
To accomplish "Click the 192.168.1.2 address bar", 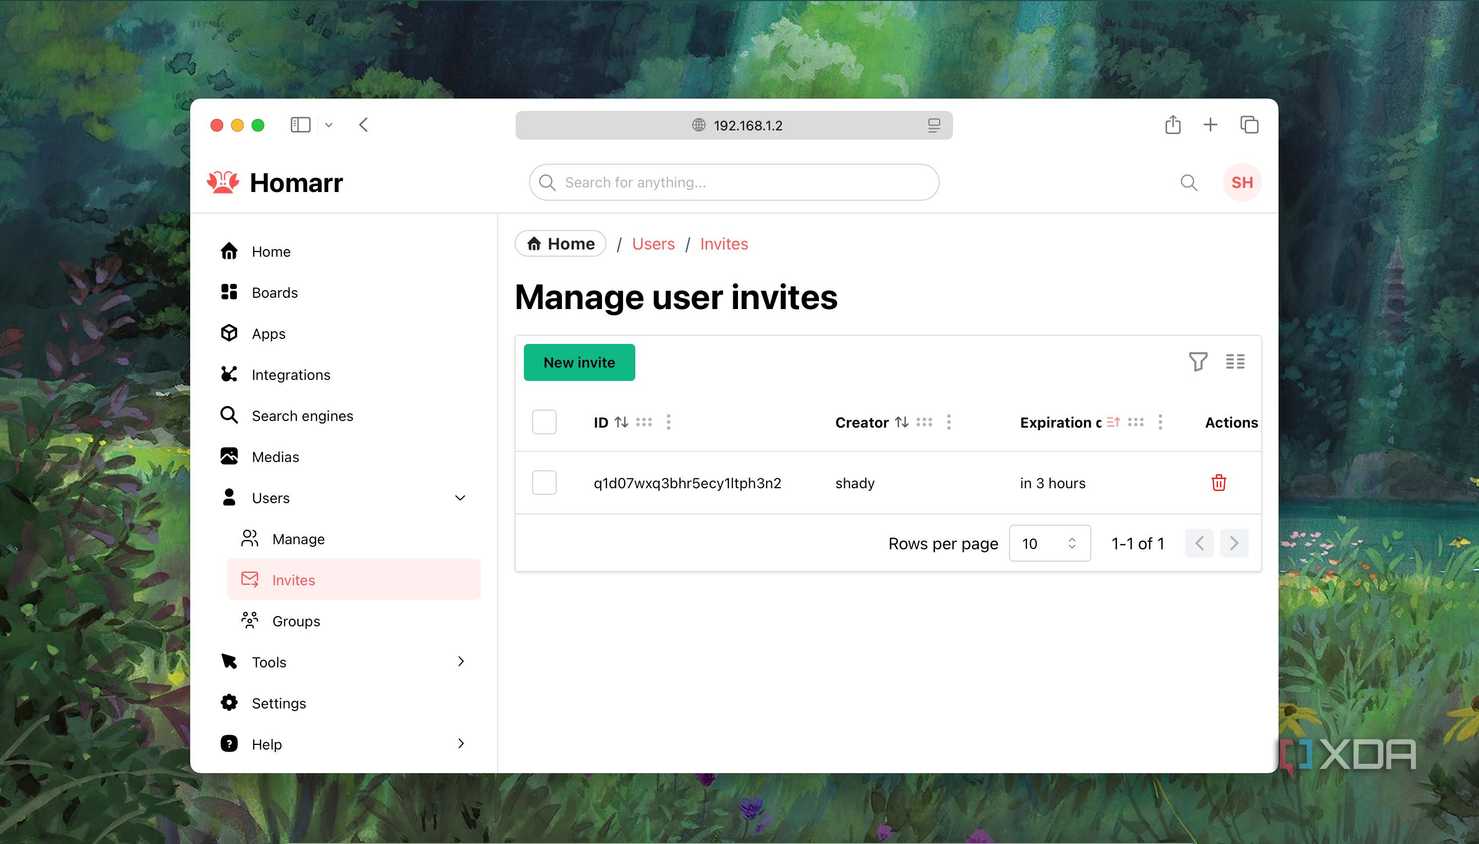I will (x=734, y=125).
